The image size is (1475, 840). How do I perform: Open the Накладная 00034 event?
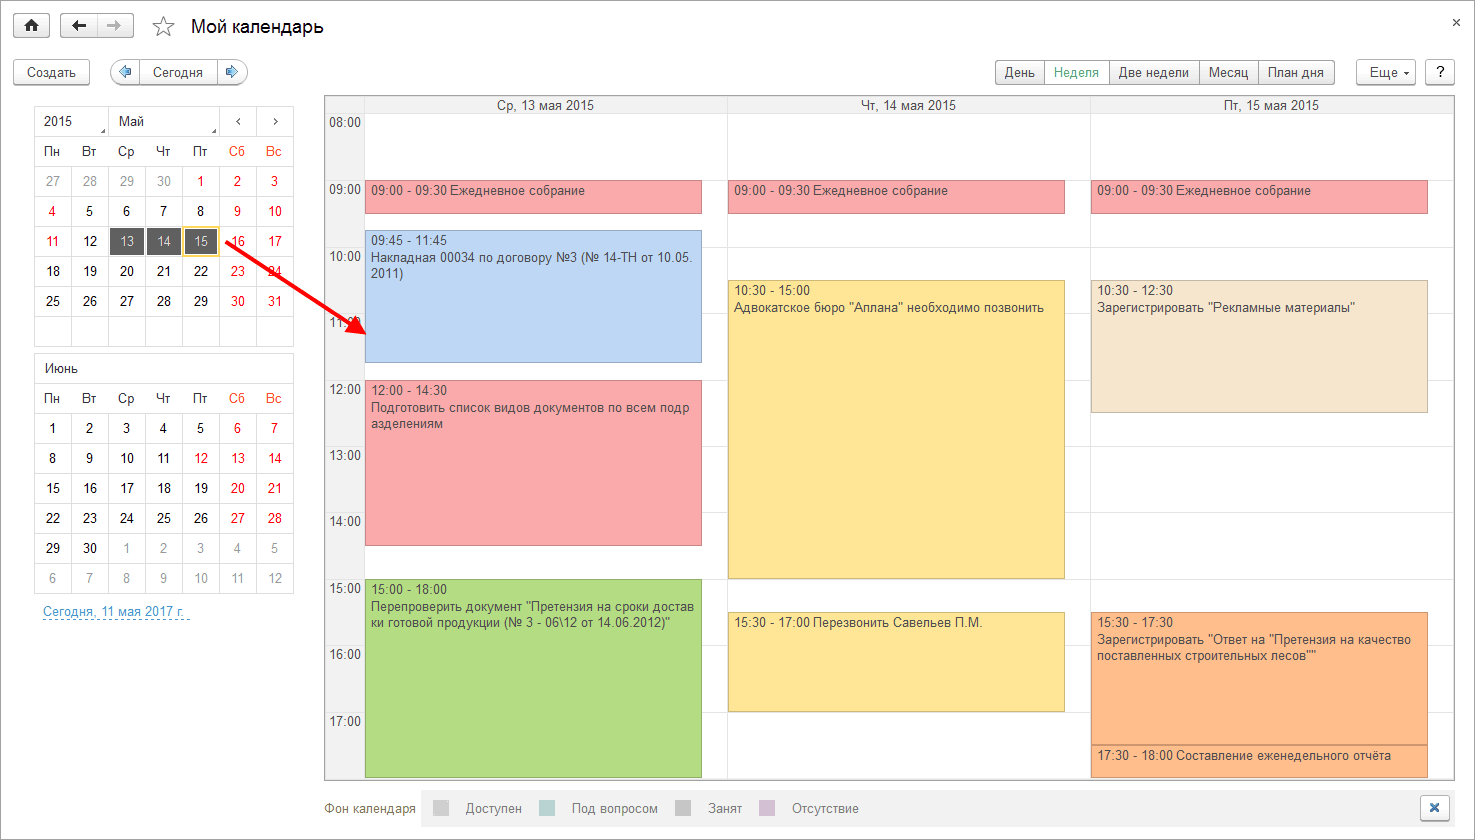pyautogui.click(x=533, y=296)
